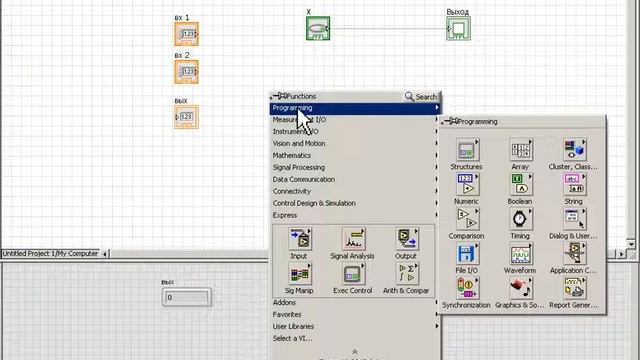Open the Structures palette
This screenshot has width=640, height=360.
click(467, 150)
